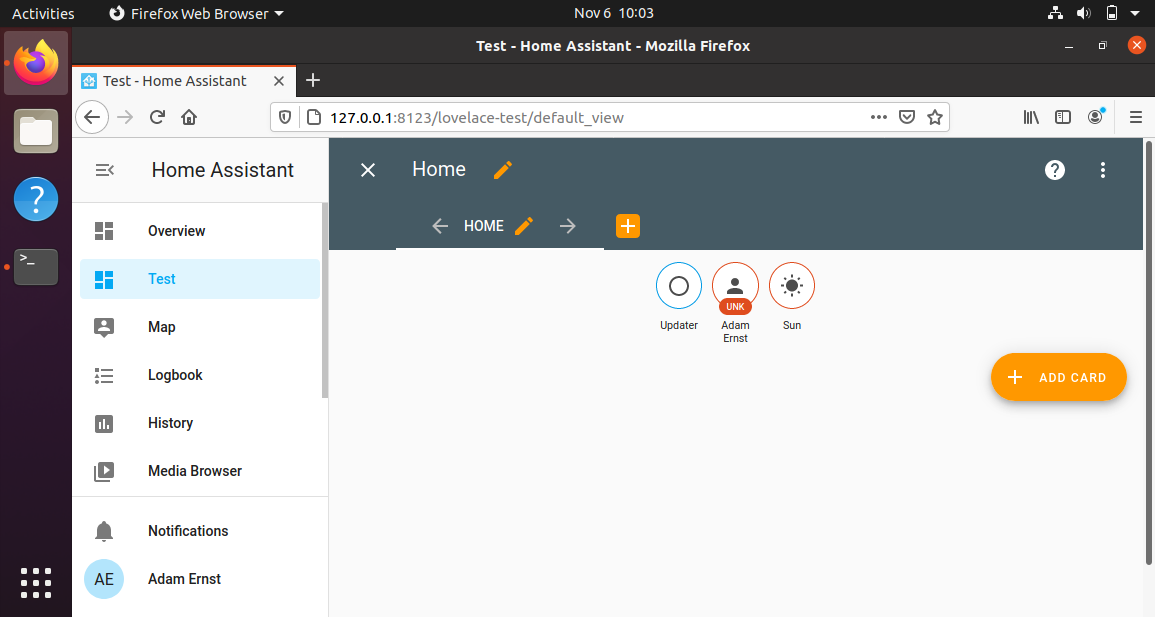Open the three-dot overflow menu
This screenshot has height=617, width=1155.
tap(1103, 170)
